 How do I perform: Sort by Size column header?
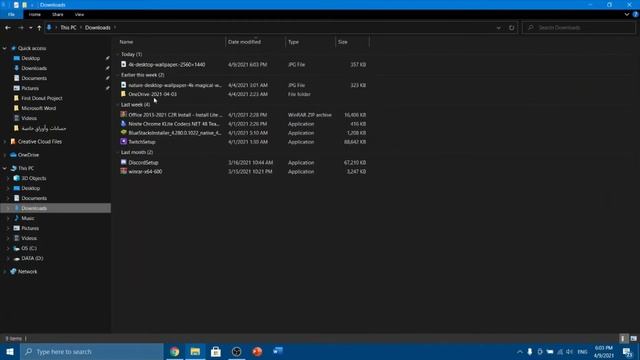(342, 42)
